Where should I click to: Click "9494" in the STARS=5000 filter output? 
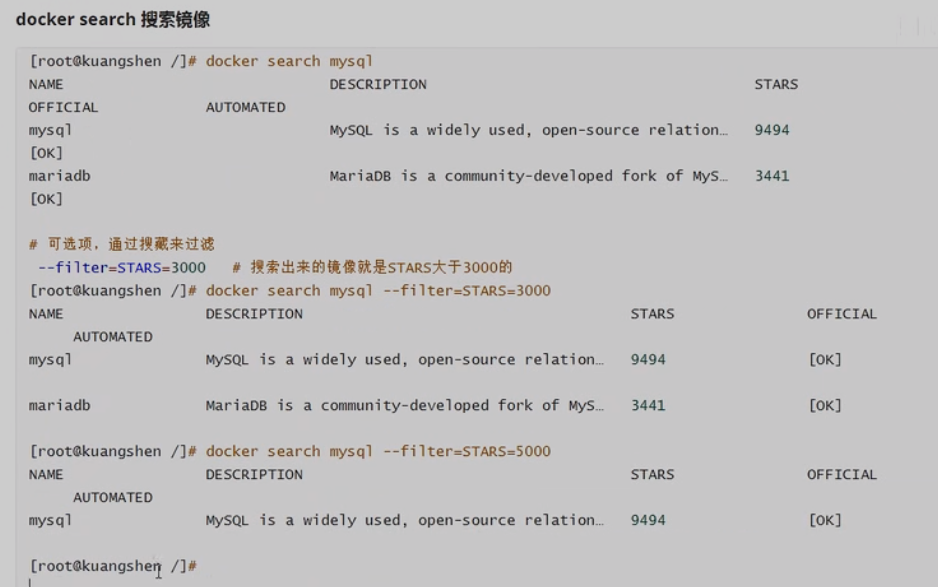pos(648,521)
